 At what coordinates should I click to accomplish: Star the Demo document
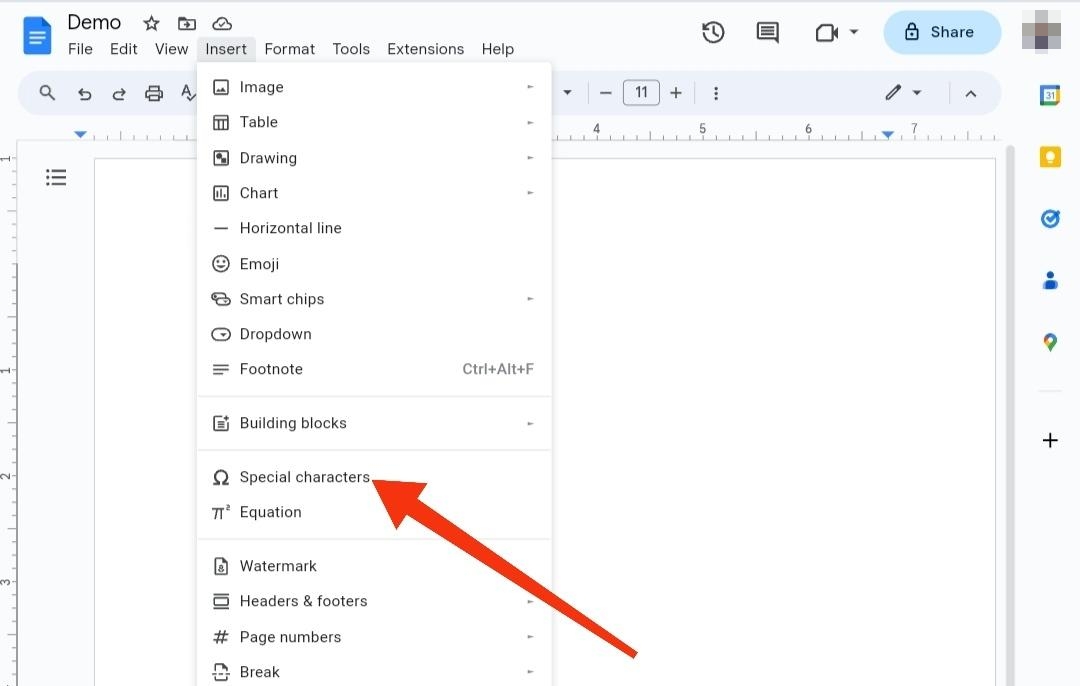(x=151, y=22)
